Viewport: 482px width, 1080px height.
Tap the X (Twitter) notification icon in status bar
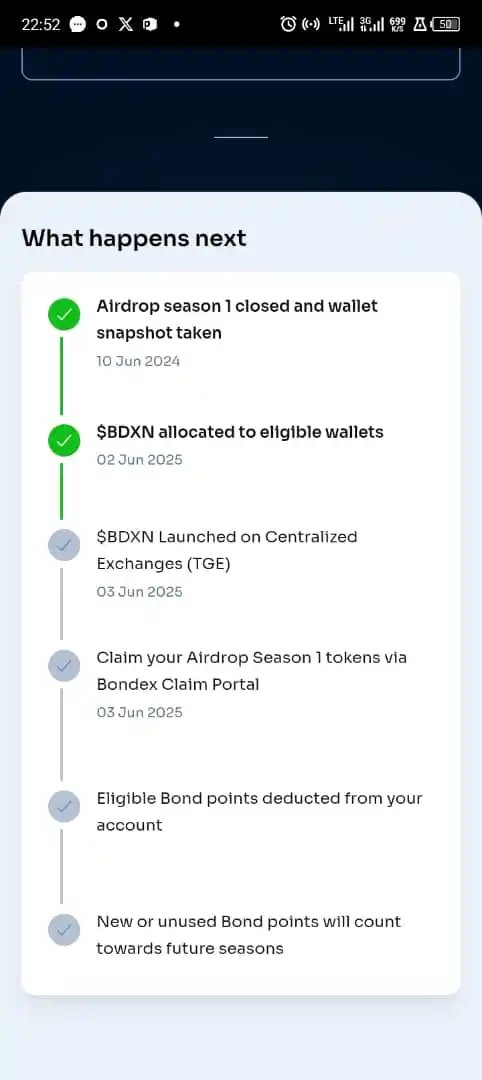click(125, 25)
